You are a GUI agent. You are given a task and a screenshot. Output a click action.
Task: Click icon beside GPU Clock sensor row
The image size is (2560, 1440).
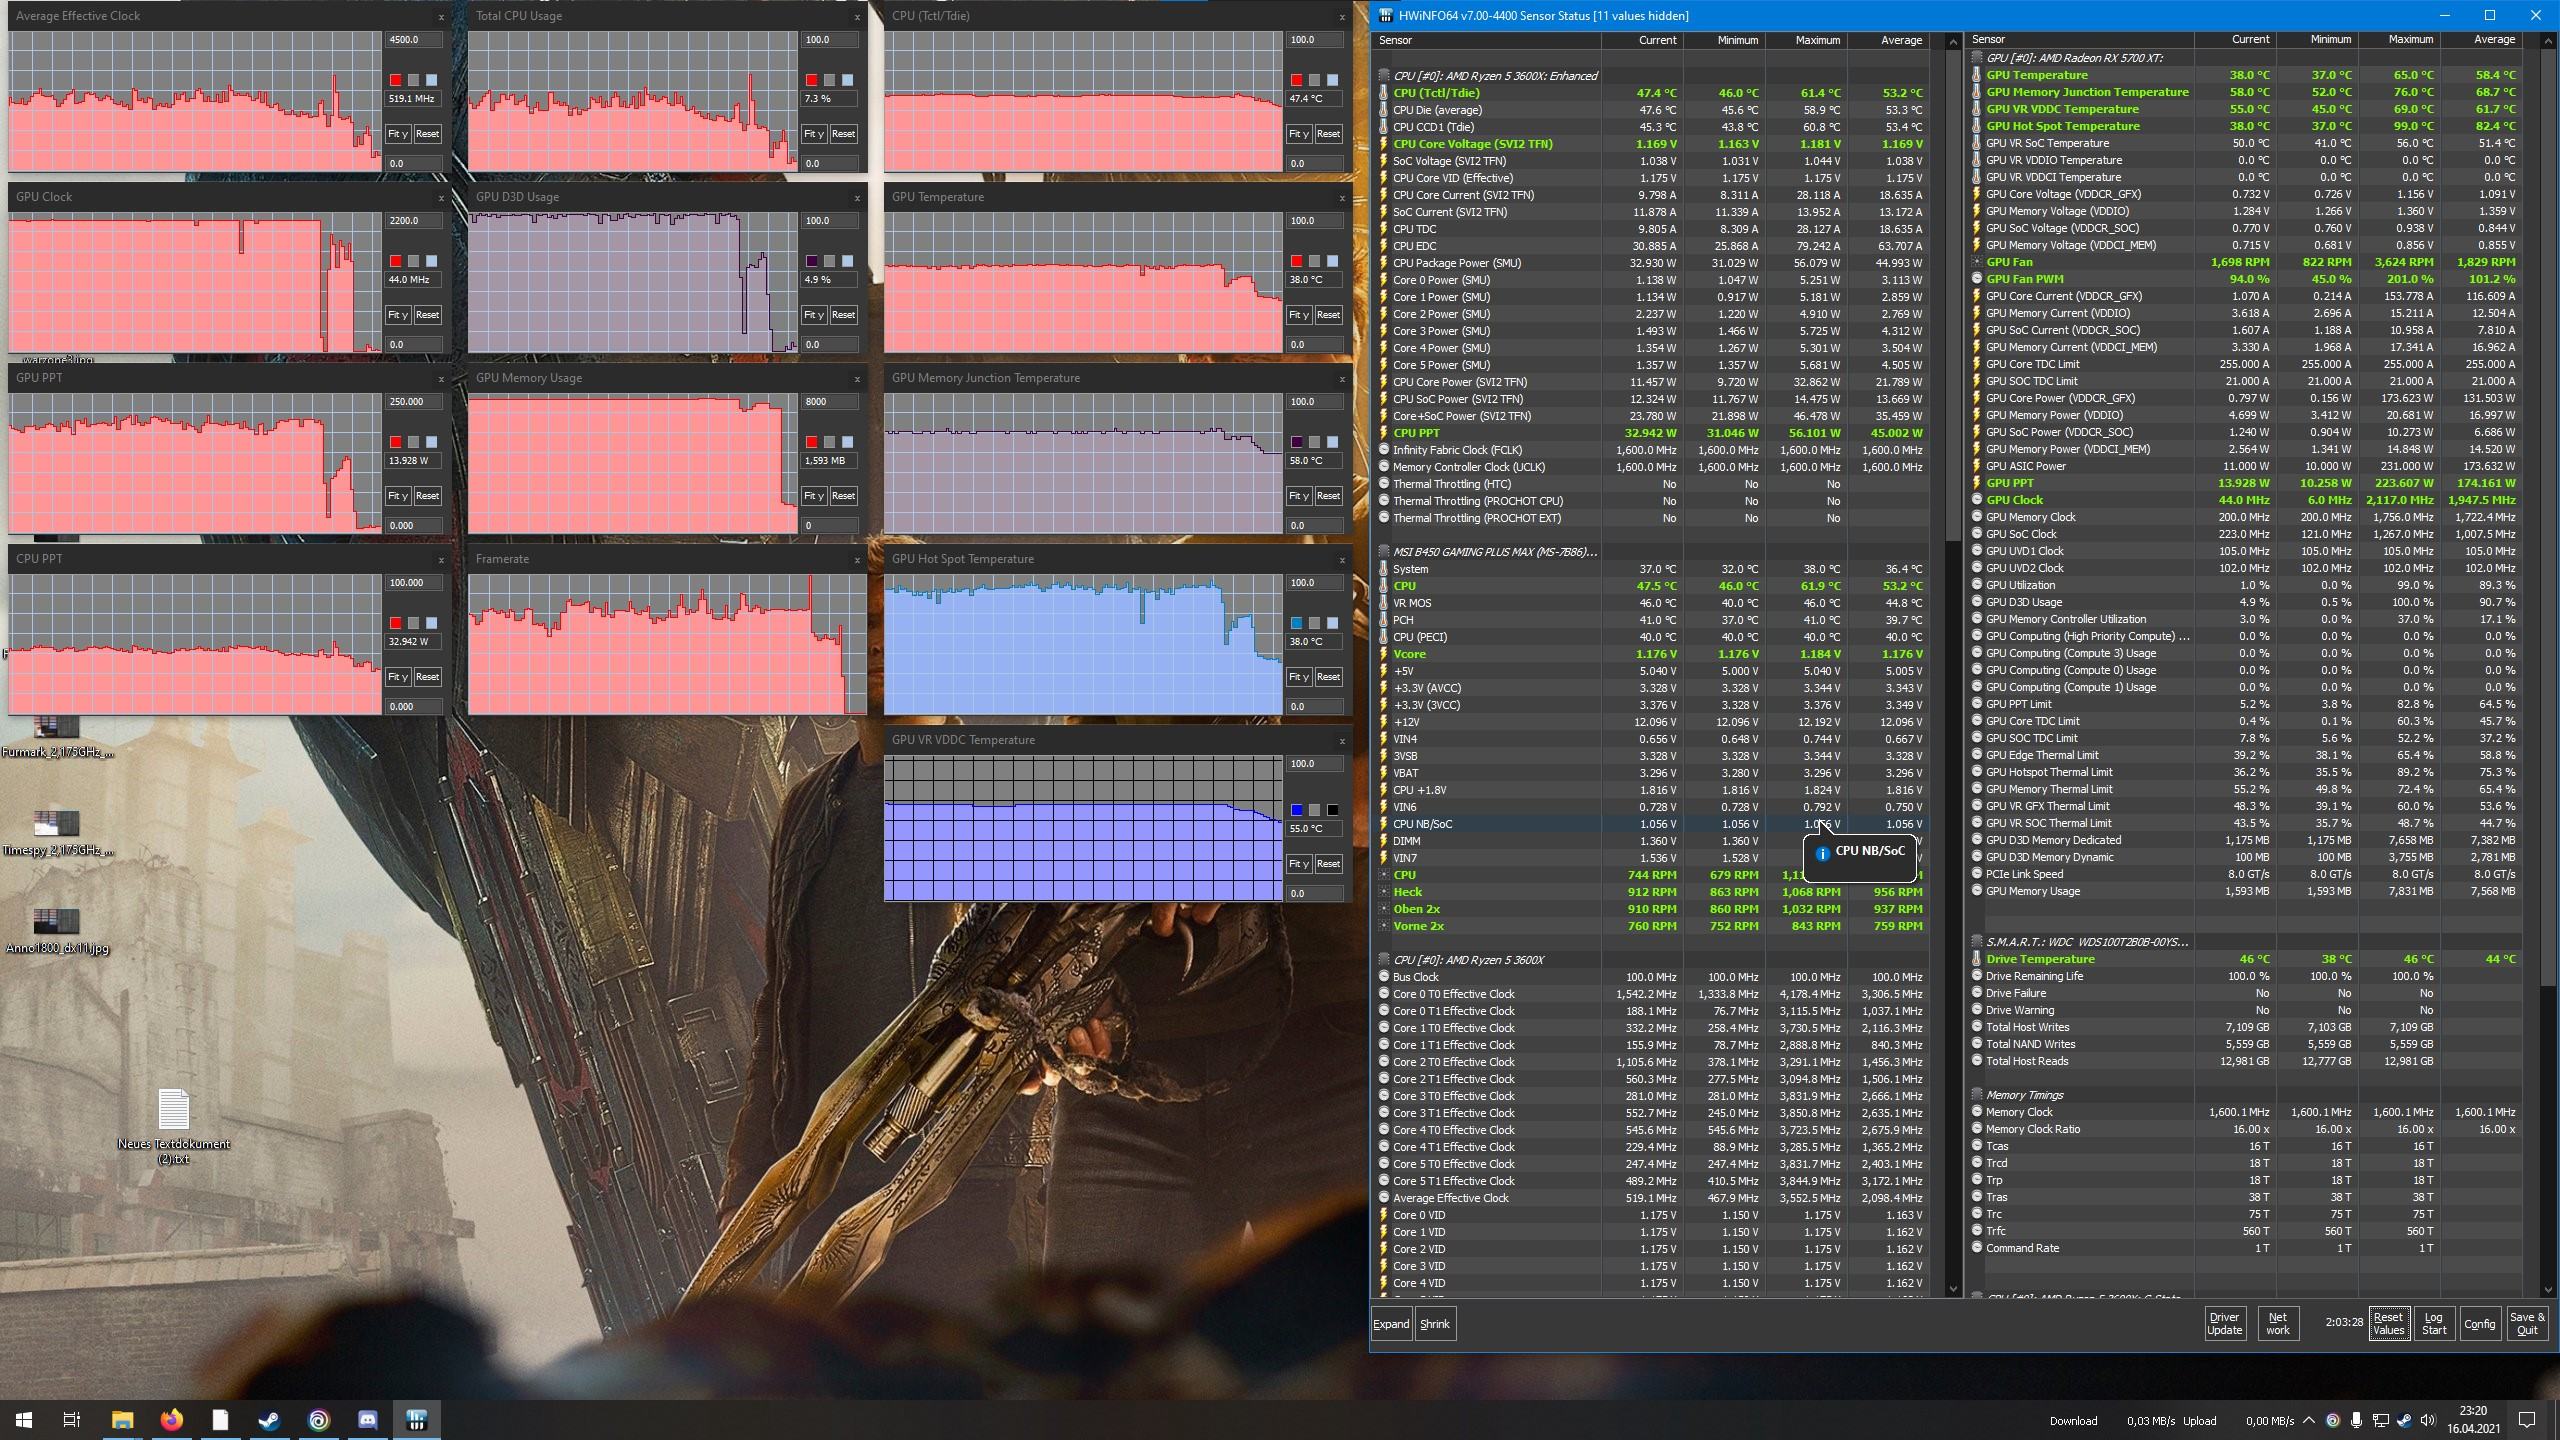(x=1977, y=500)
